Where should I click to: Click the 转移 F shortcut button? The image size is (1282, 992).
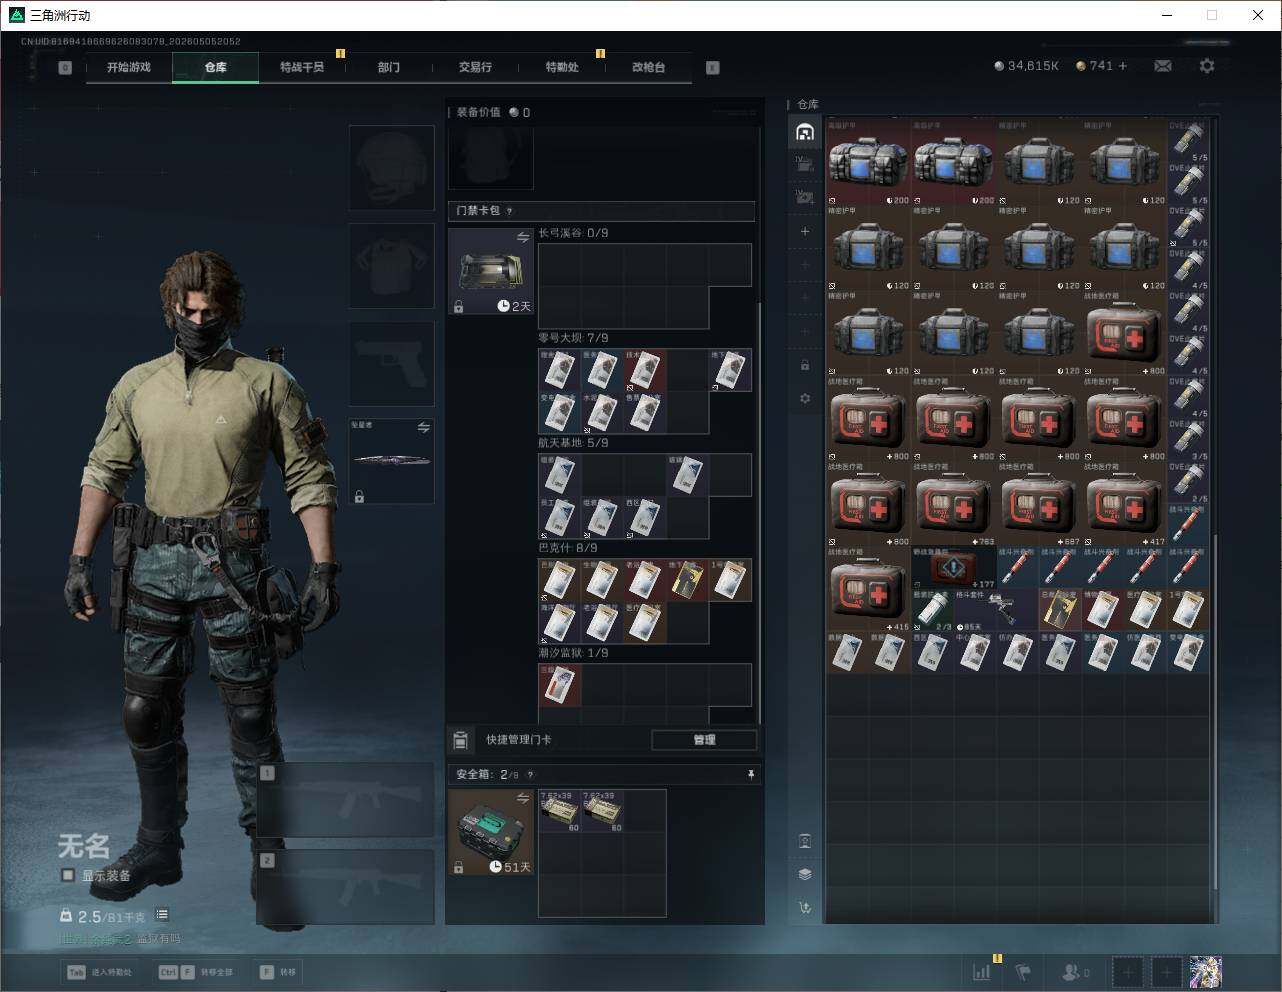coord(278,972)
